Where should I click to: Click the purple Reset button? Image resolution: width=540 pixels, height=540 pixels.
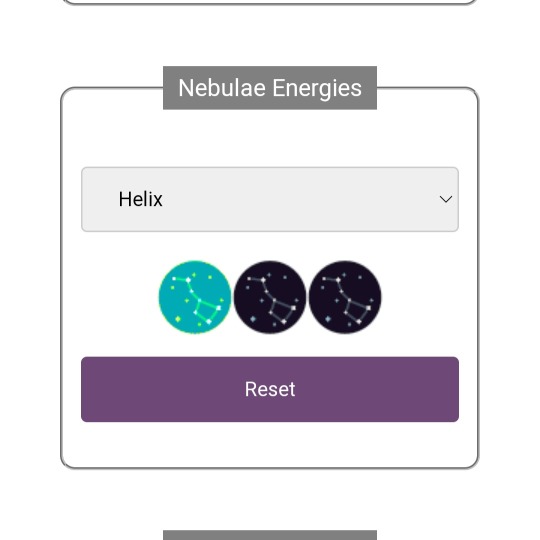pyautogui.click(x=270, y=389)
